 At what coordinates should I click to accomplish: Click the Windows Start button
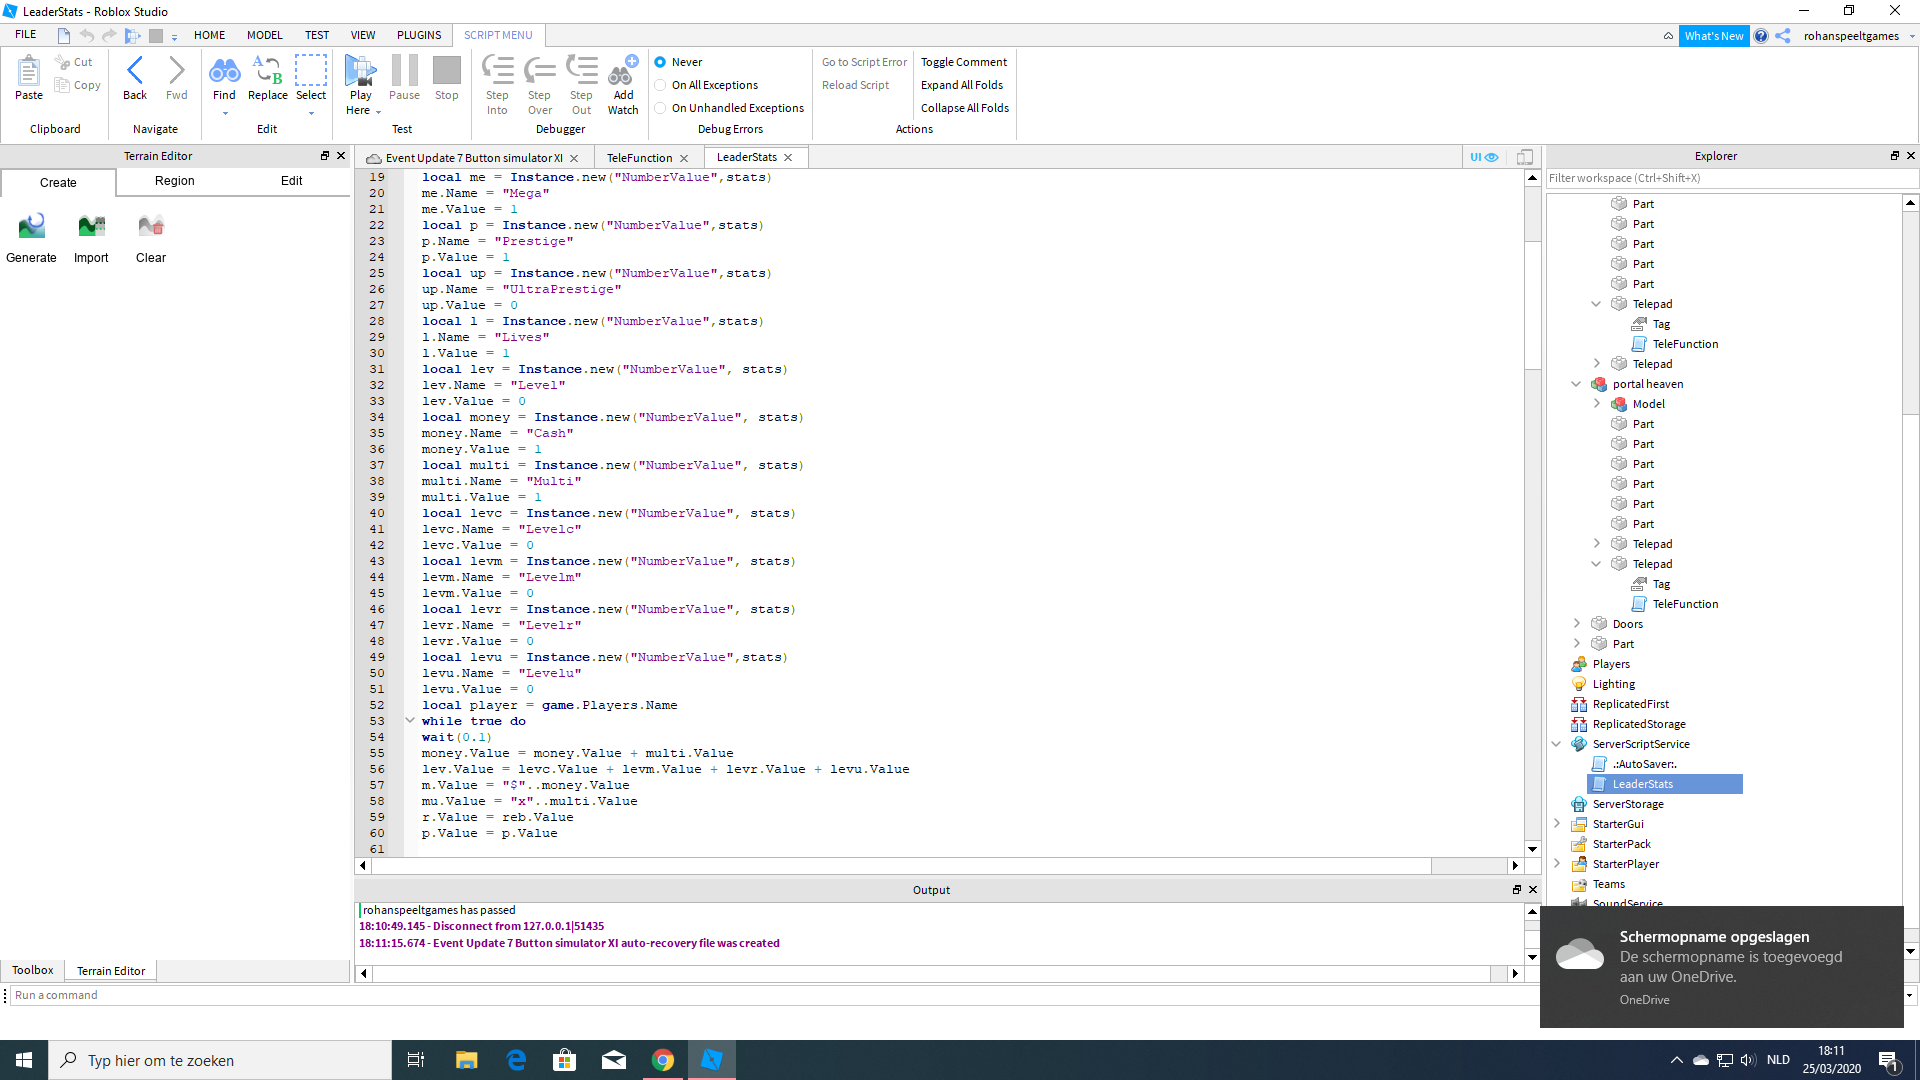point(24,1060)
